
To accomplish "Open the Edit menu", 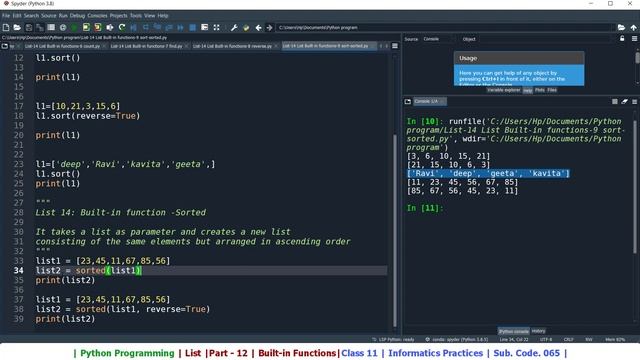I will [x=17, y=16].
